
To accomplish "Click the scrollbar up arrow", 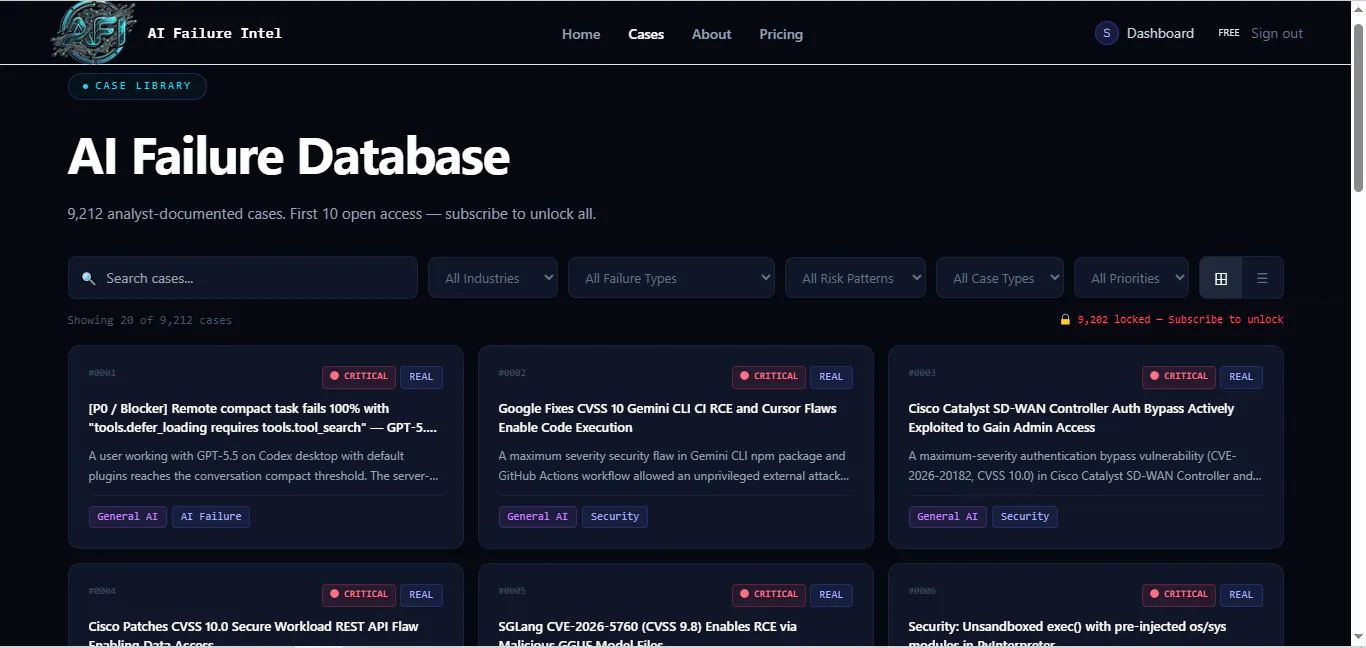I will coord(1358,9).
